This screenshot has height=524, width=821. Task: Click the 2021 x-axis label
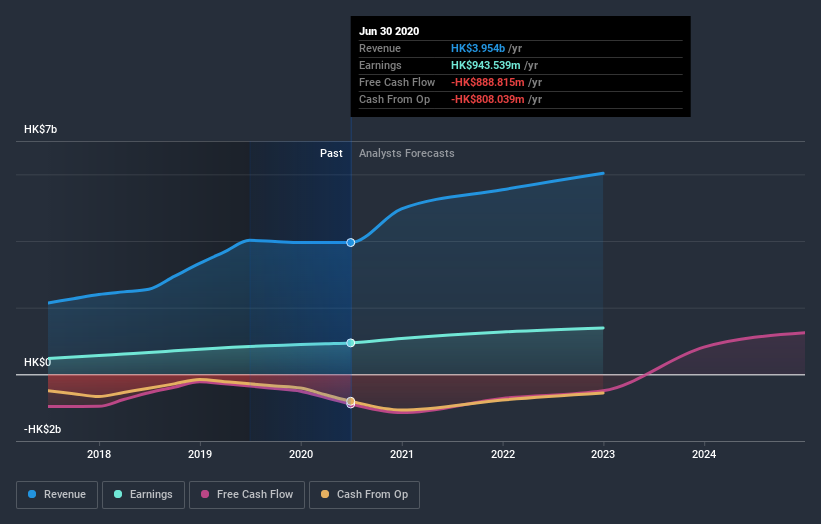point(402,454)
